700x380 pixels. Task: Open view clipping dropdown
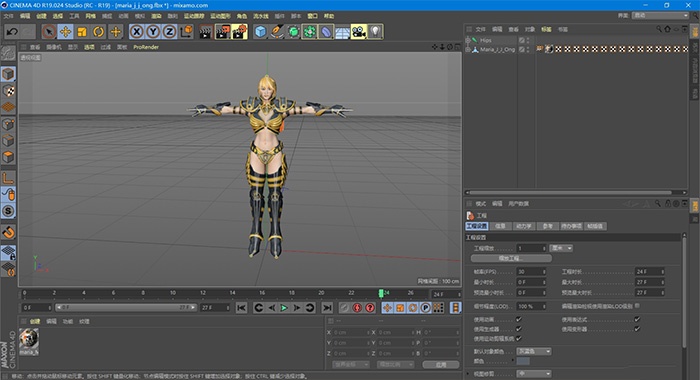coord(534,374)
